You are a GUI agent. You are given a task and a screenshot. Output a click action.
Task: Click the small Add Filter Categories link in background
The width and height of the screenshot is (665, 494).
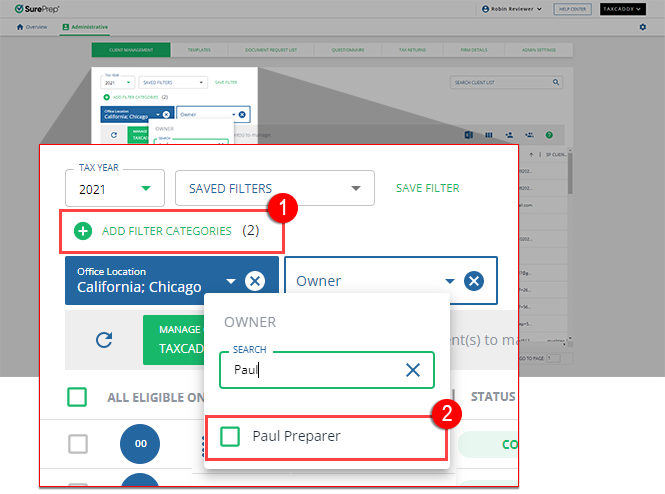click(x=135, y=97)
